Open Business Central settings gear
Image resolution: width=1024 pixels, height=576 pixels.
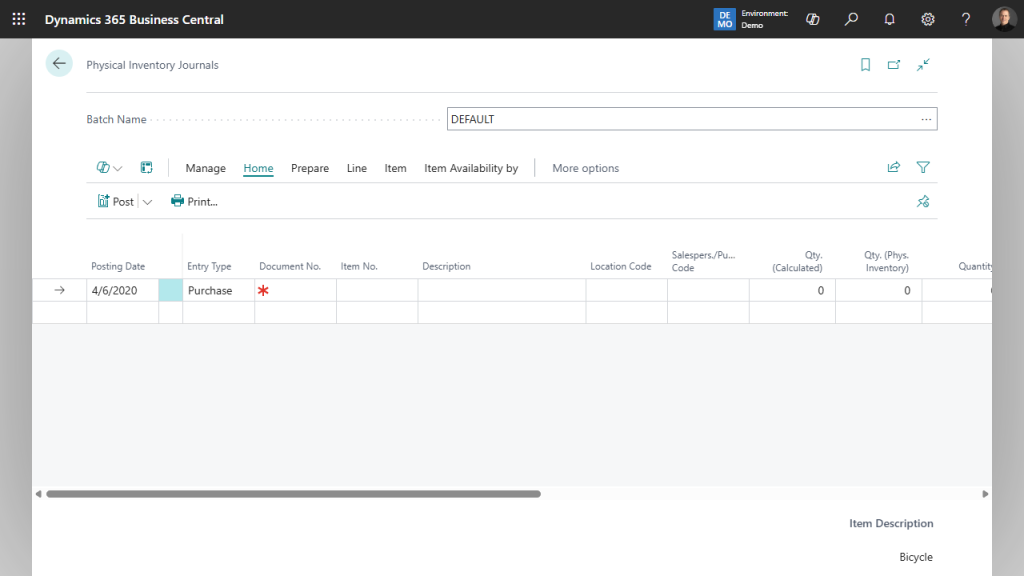pyautogui.click(x=927, y=19)
